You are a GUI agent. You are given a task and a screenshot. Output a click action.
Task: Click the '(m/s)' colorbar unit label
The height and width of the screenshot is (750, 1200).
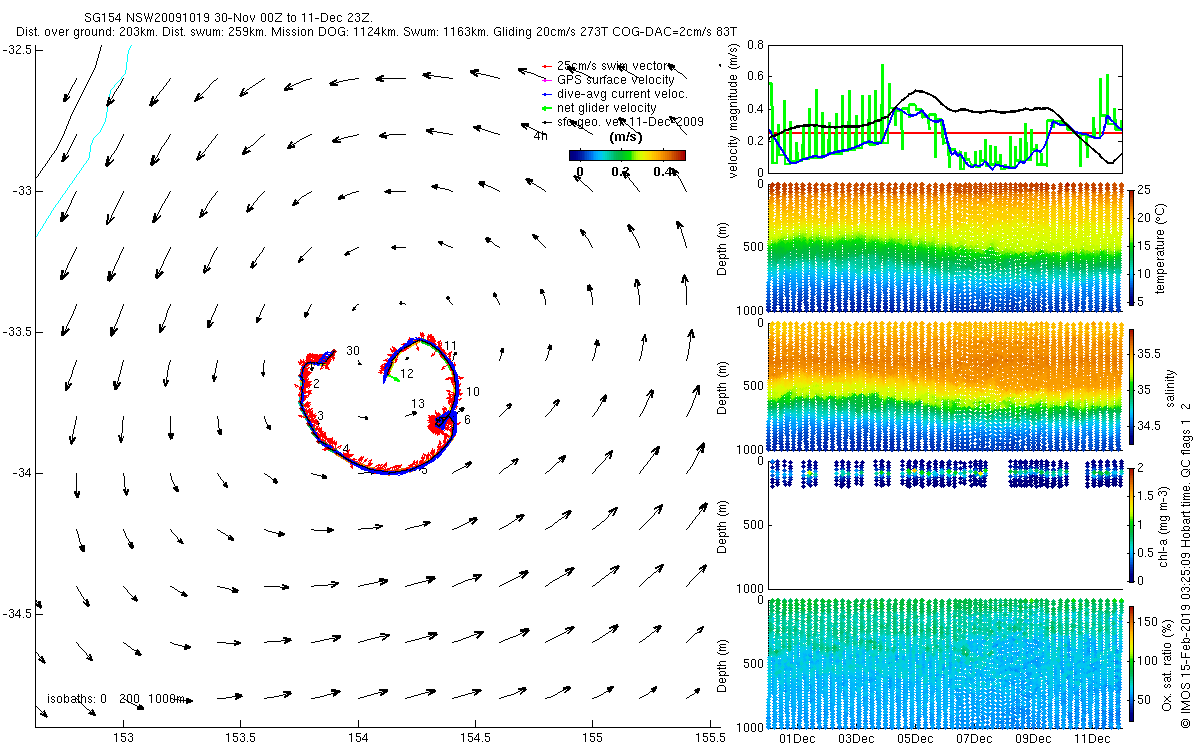click(626, 137)
